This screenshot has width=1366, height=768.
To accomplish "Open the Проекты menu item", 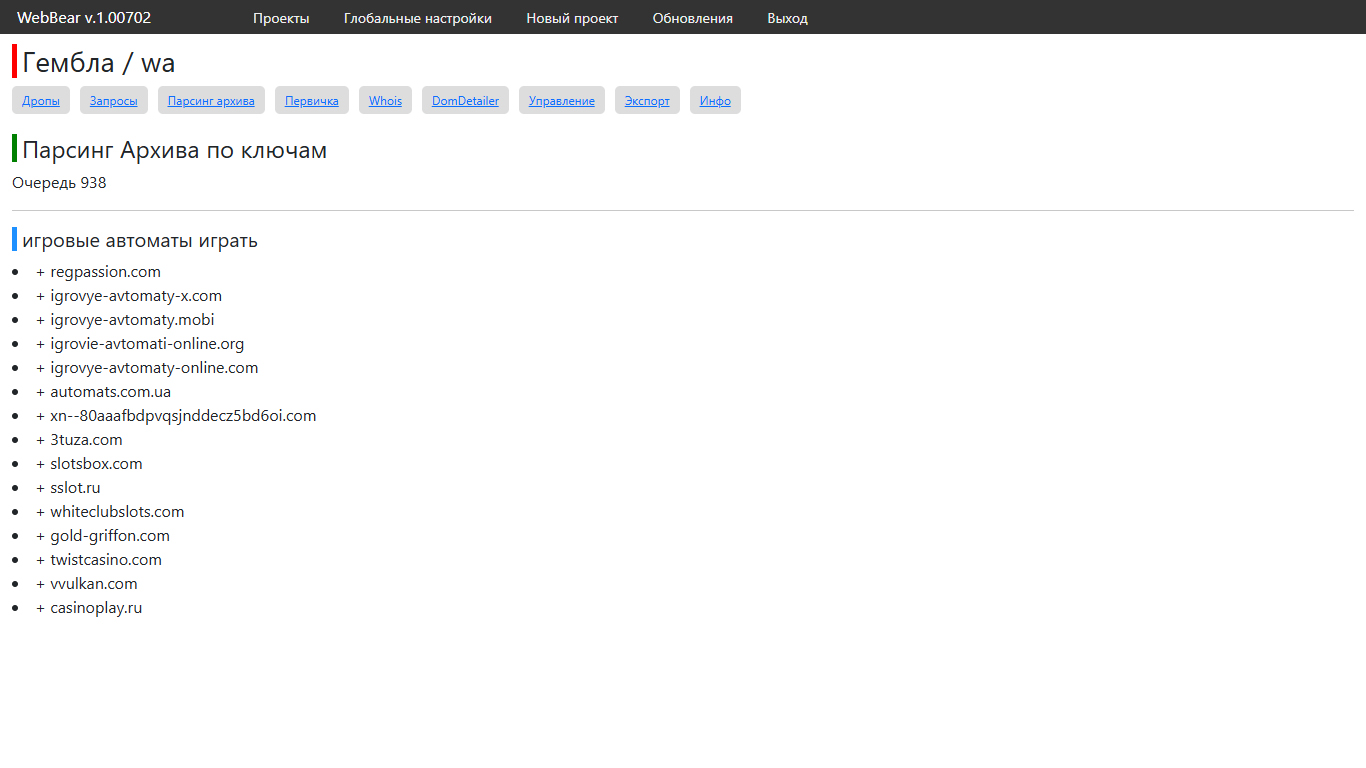I will (281, 18).
